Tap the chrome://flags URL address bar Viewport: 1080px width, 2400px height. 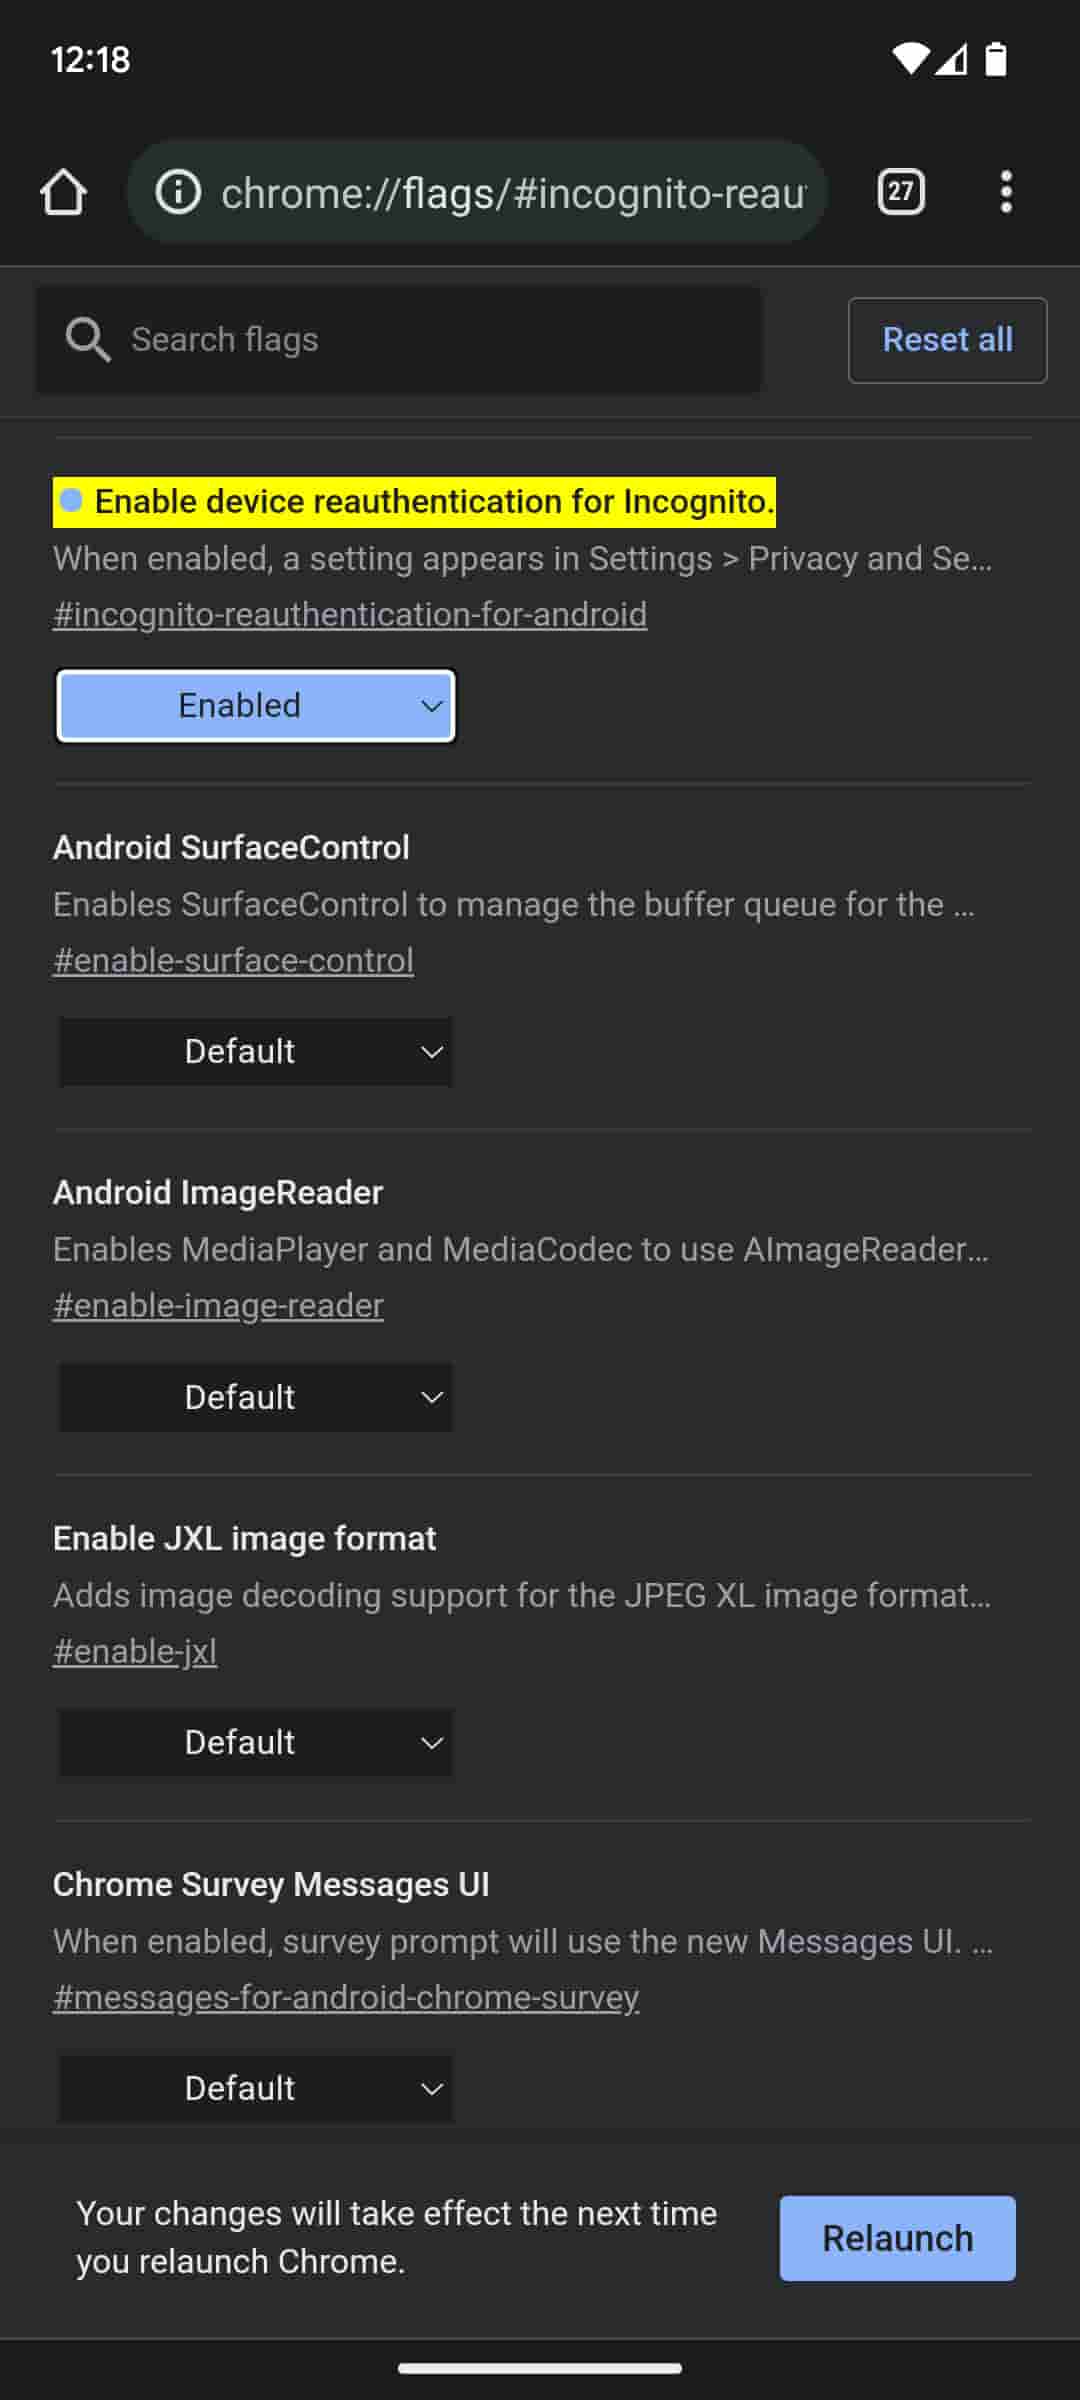click(x=510, y=192)
